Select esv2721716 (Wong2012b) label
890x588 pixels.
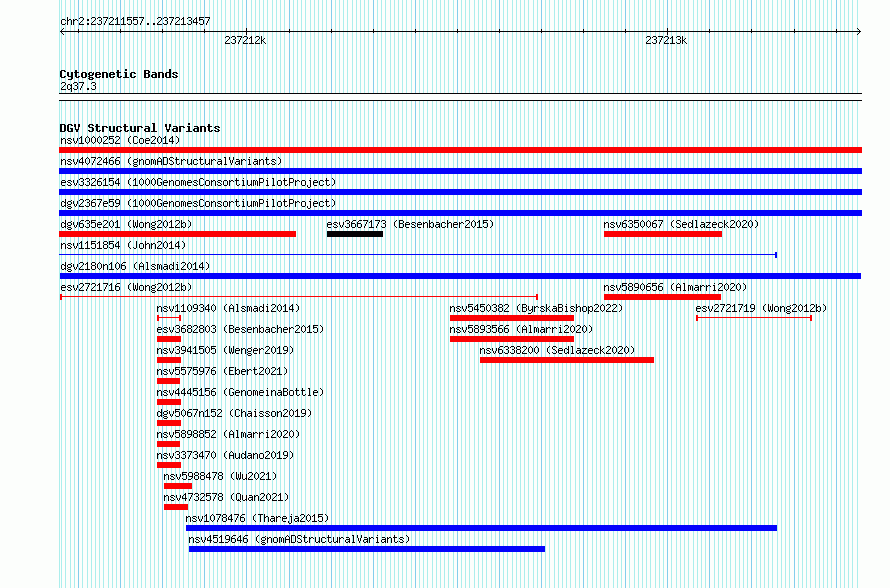coord(126,287)
